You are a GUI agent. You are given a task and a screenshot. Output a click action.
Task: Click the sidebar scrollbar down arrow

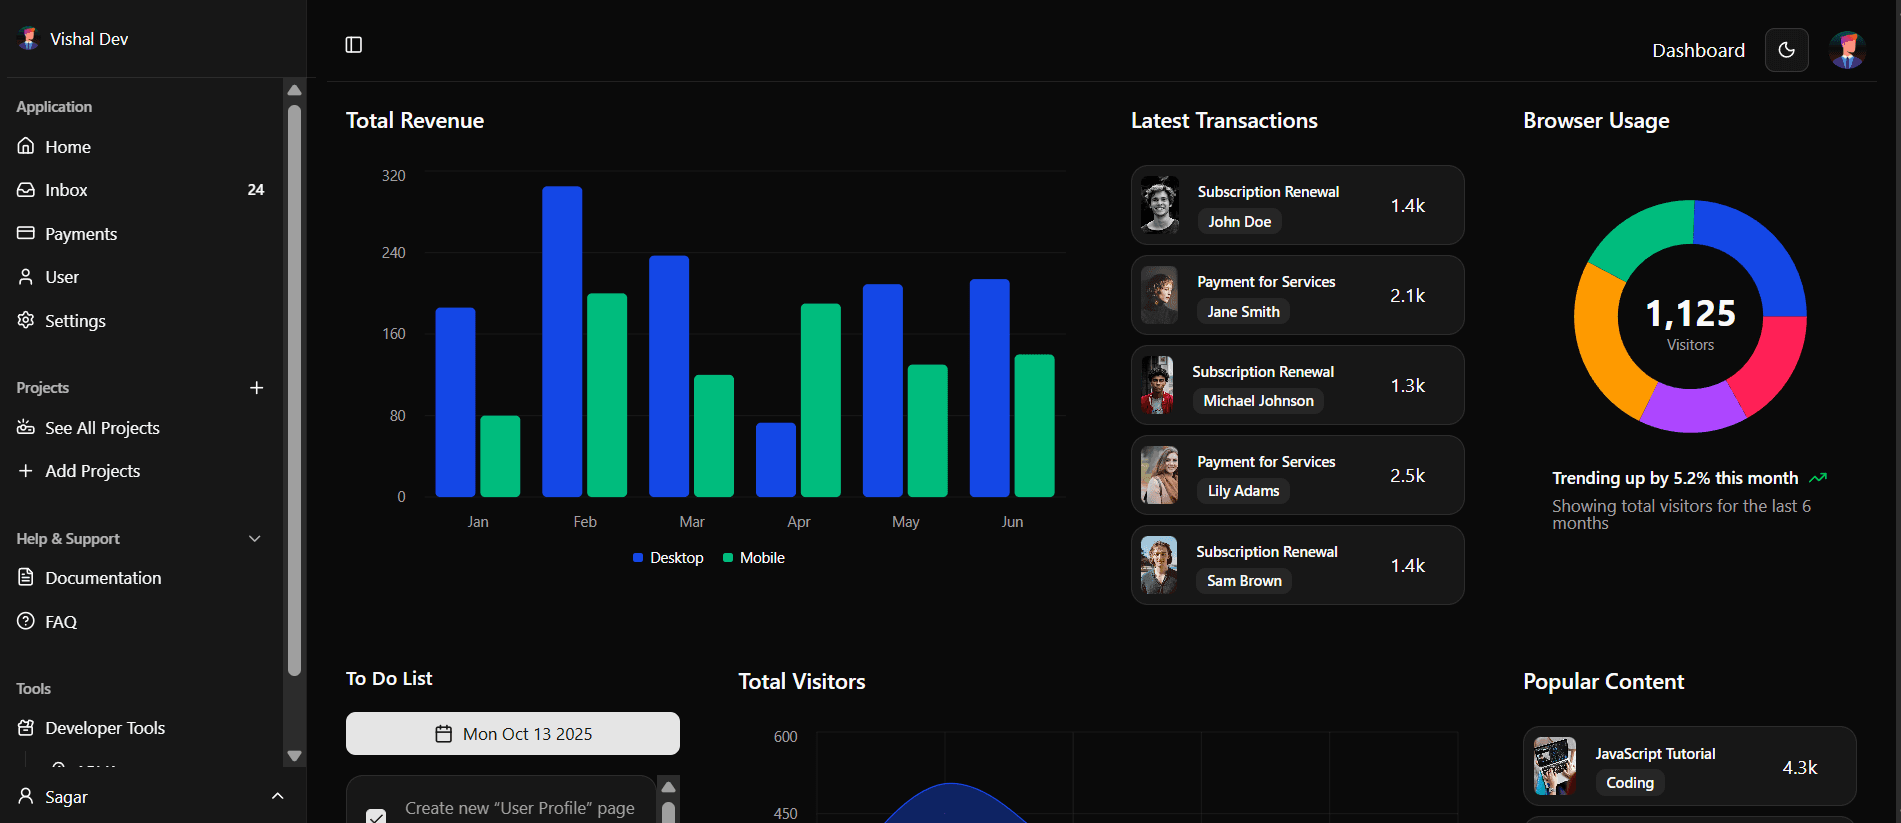294,756
